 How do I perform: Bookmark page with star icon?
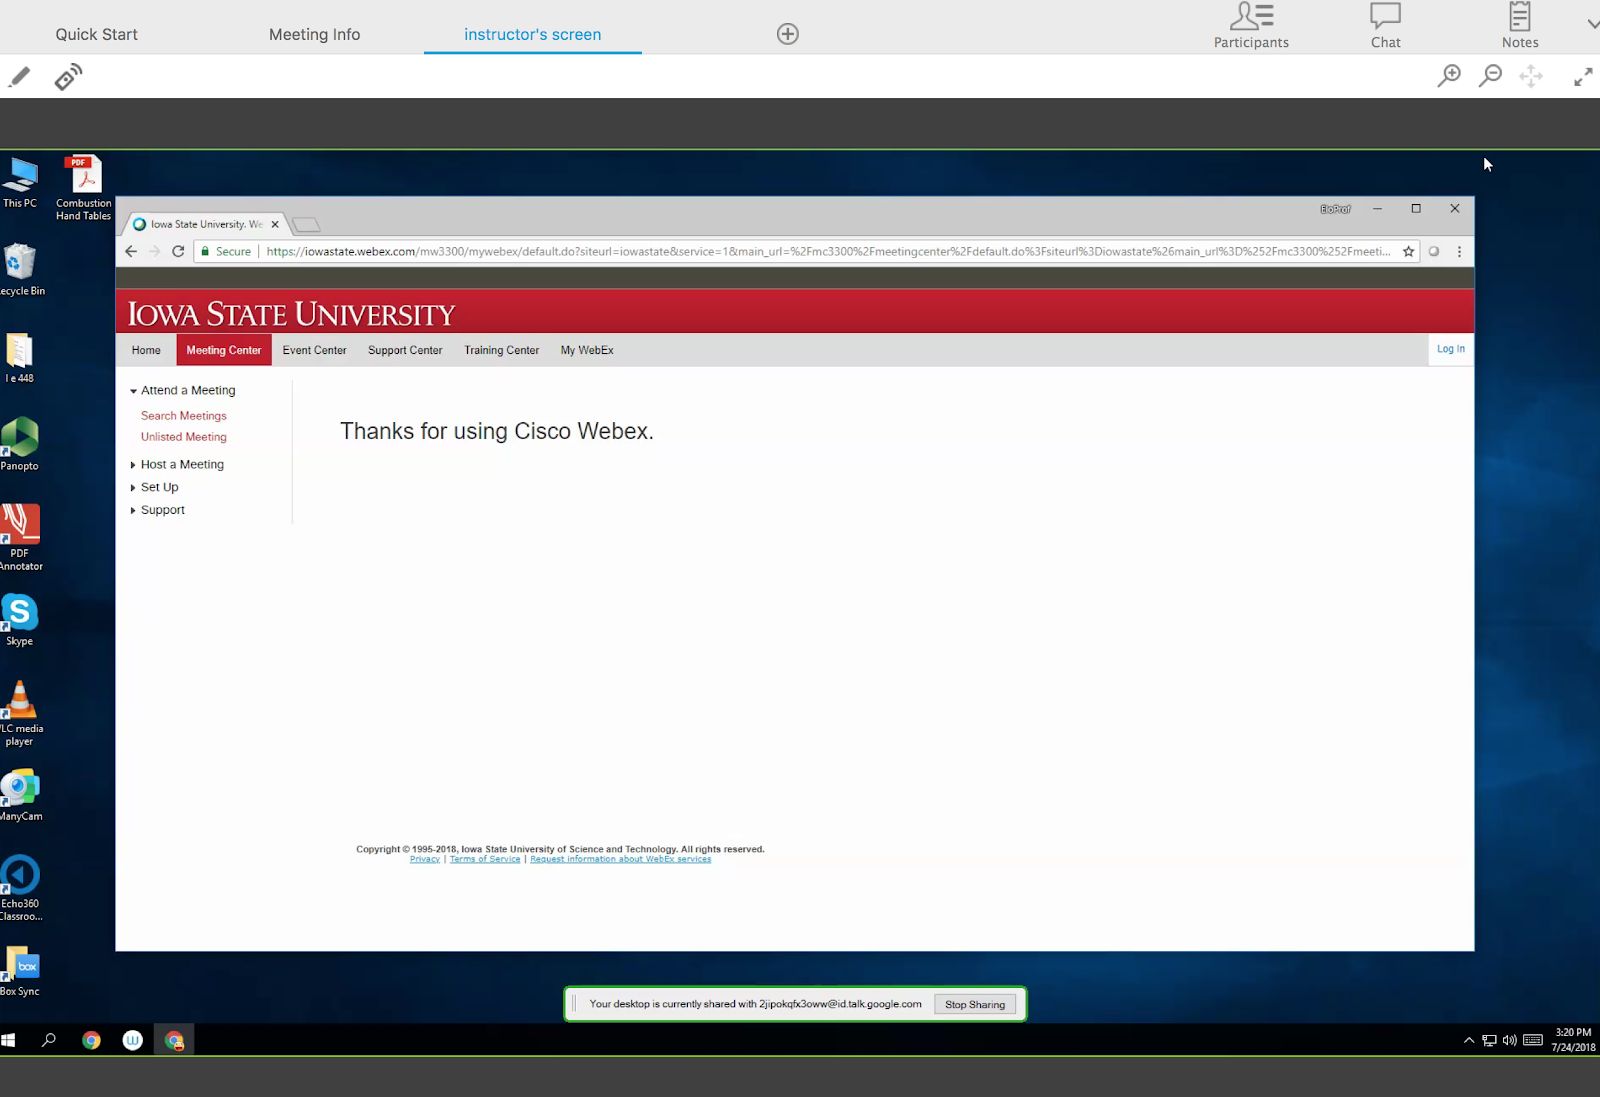(1408, 251)
